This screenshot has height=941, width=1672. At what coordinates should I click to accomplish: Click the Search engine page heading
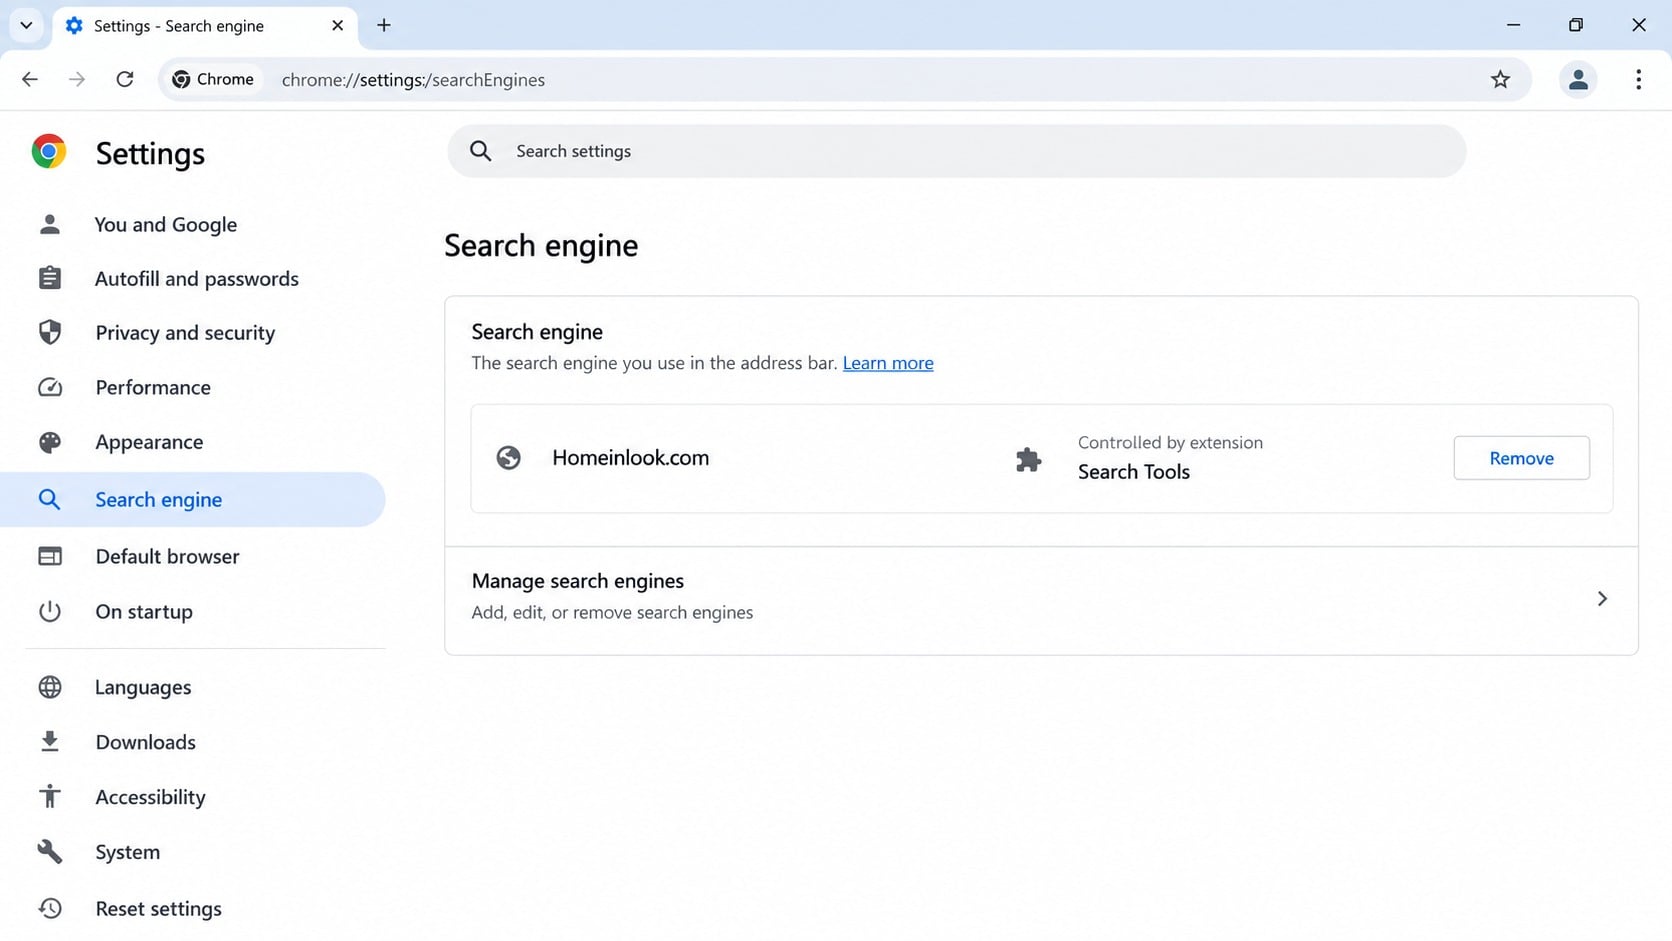(x=541, y=246)
